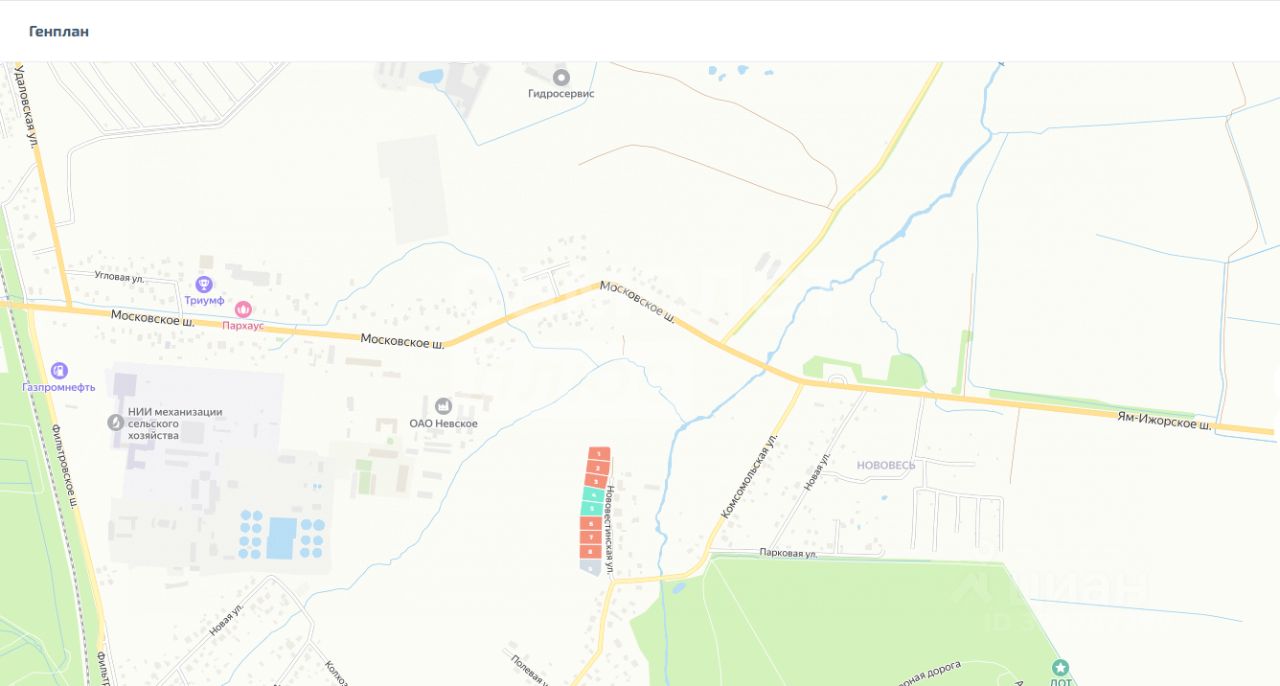This screenshot has height=686, width=1280.
Task: Select the ОАО Невское factory icon
Action: pos(443,405)
